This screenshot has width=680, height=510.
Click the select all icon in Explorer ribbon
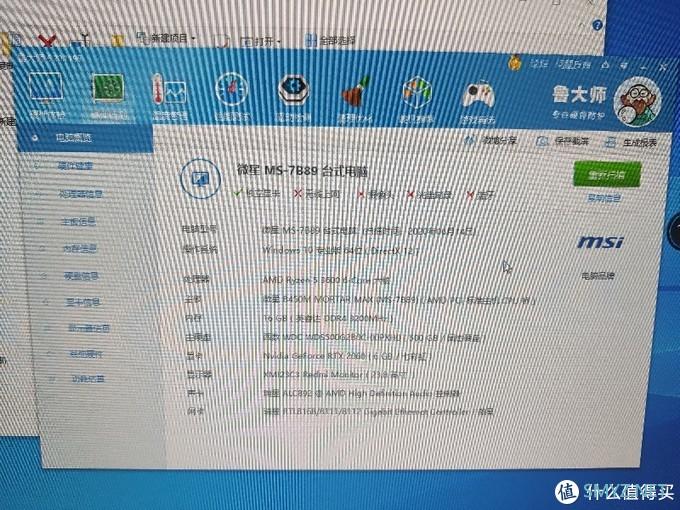(311, 41)
